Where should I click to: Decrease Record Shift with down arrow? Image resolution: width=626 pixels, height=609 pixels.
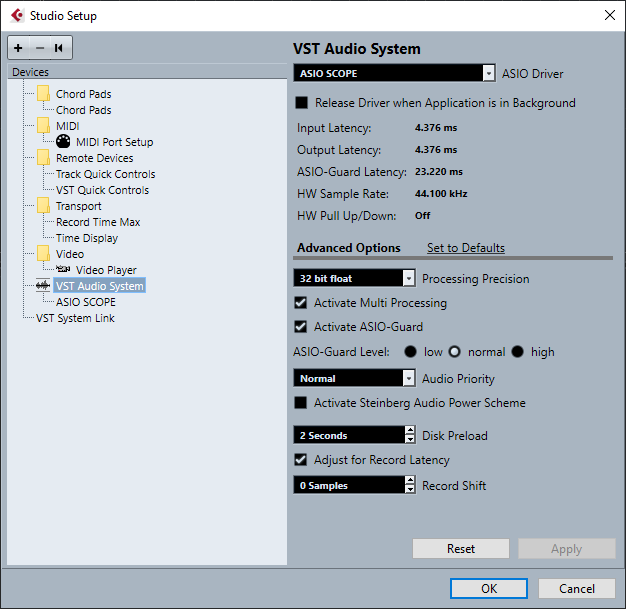point(410,489)
